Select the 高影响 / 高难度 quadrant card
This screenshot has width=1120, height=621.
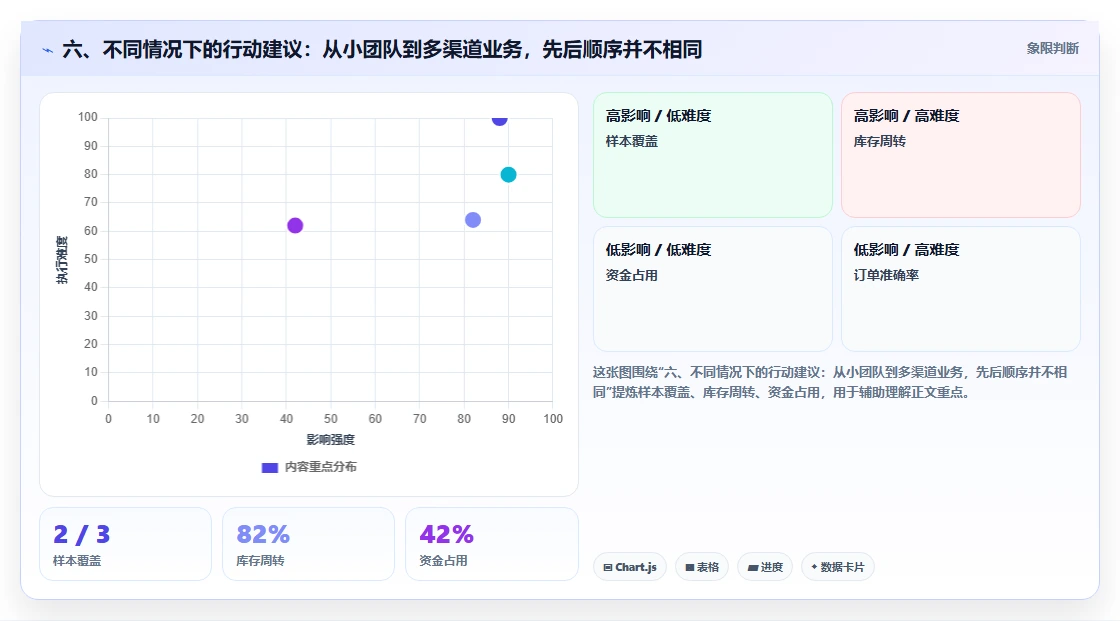click(x=961, y=154)
